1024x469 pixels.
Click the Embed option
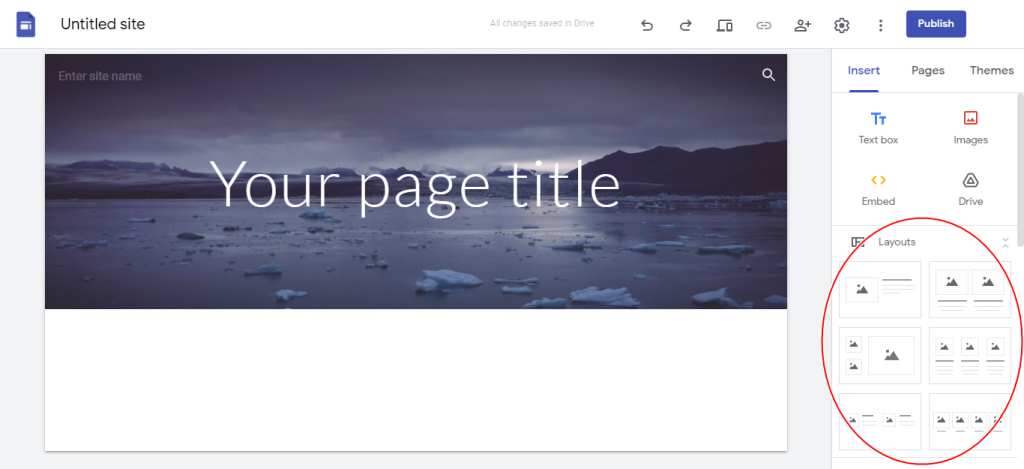point(878,189)
